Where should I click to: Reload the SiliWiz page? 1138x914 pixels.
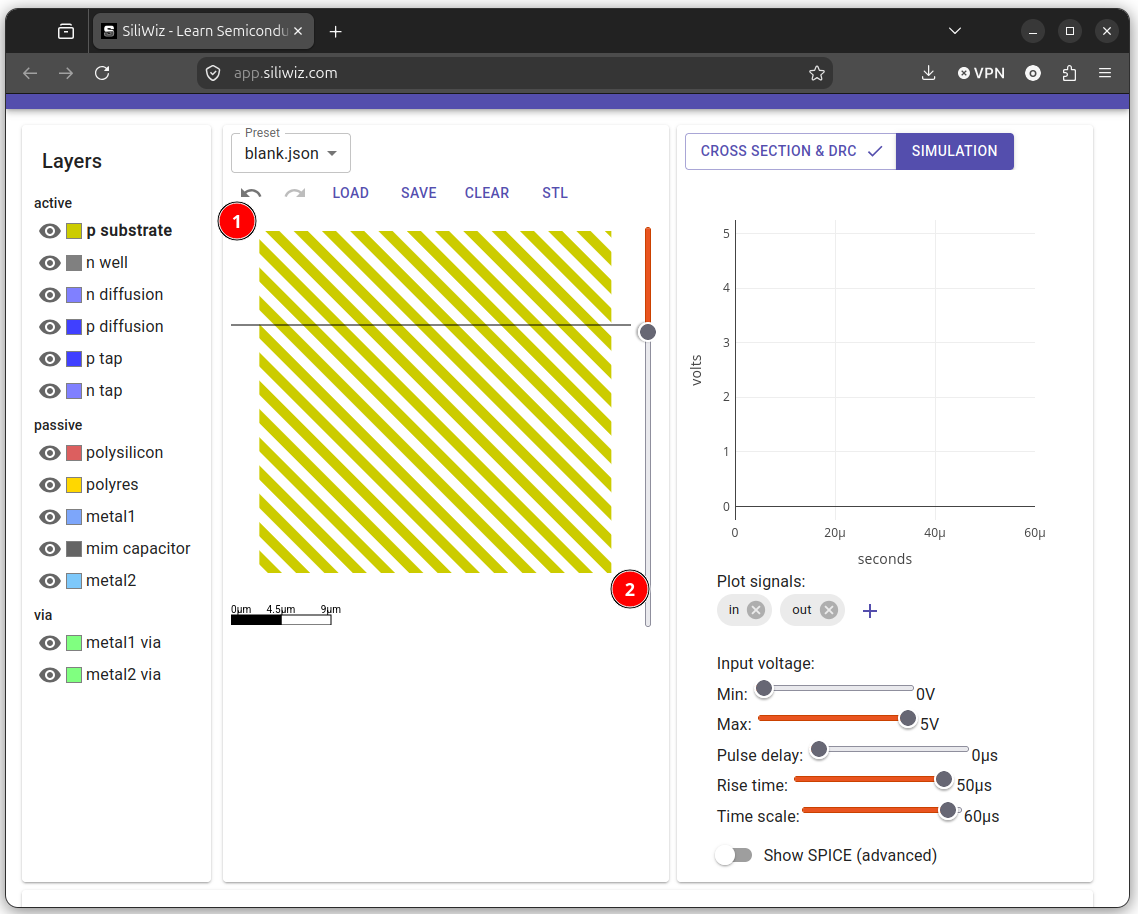click(x=102, y=73)
